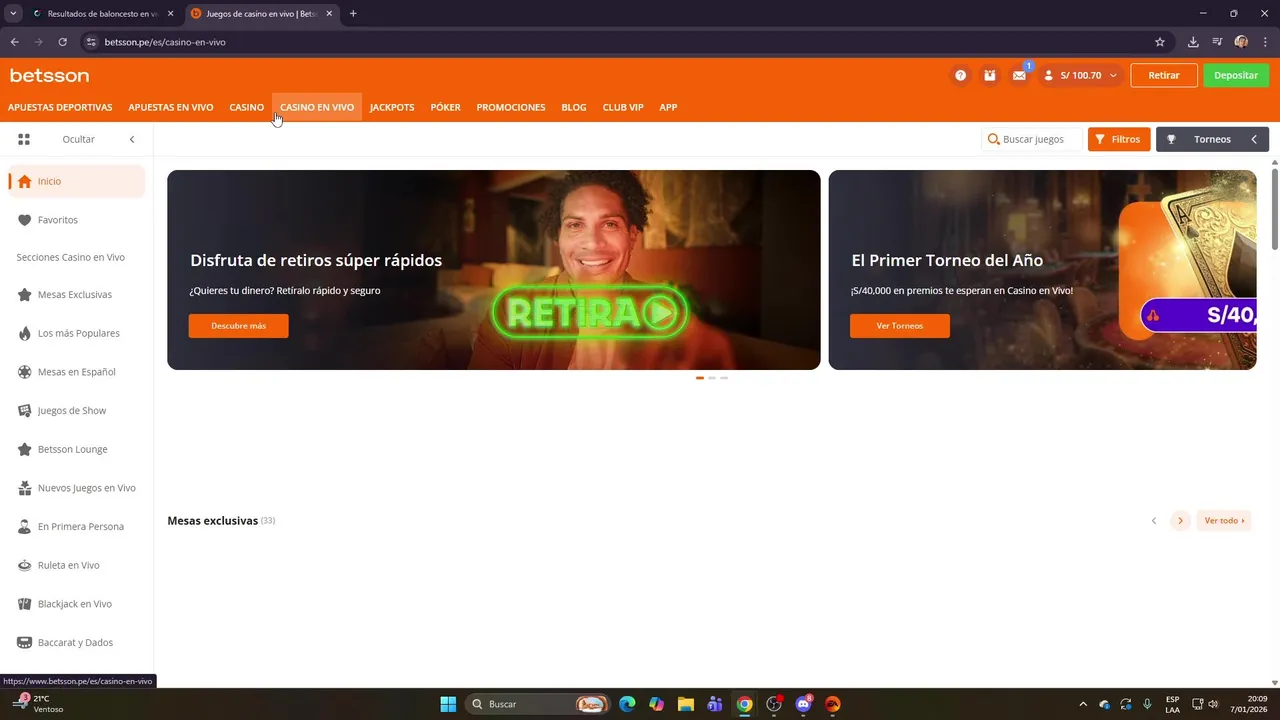
Task: Click Ver todo for Mesas exclusivas
Action: click(x=1224, y=521)
